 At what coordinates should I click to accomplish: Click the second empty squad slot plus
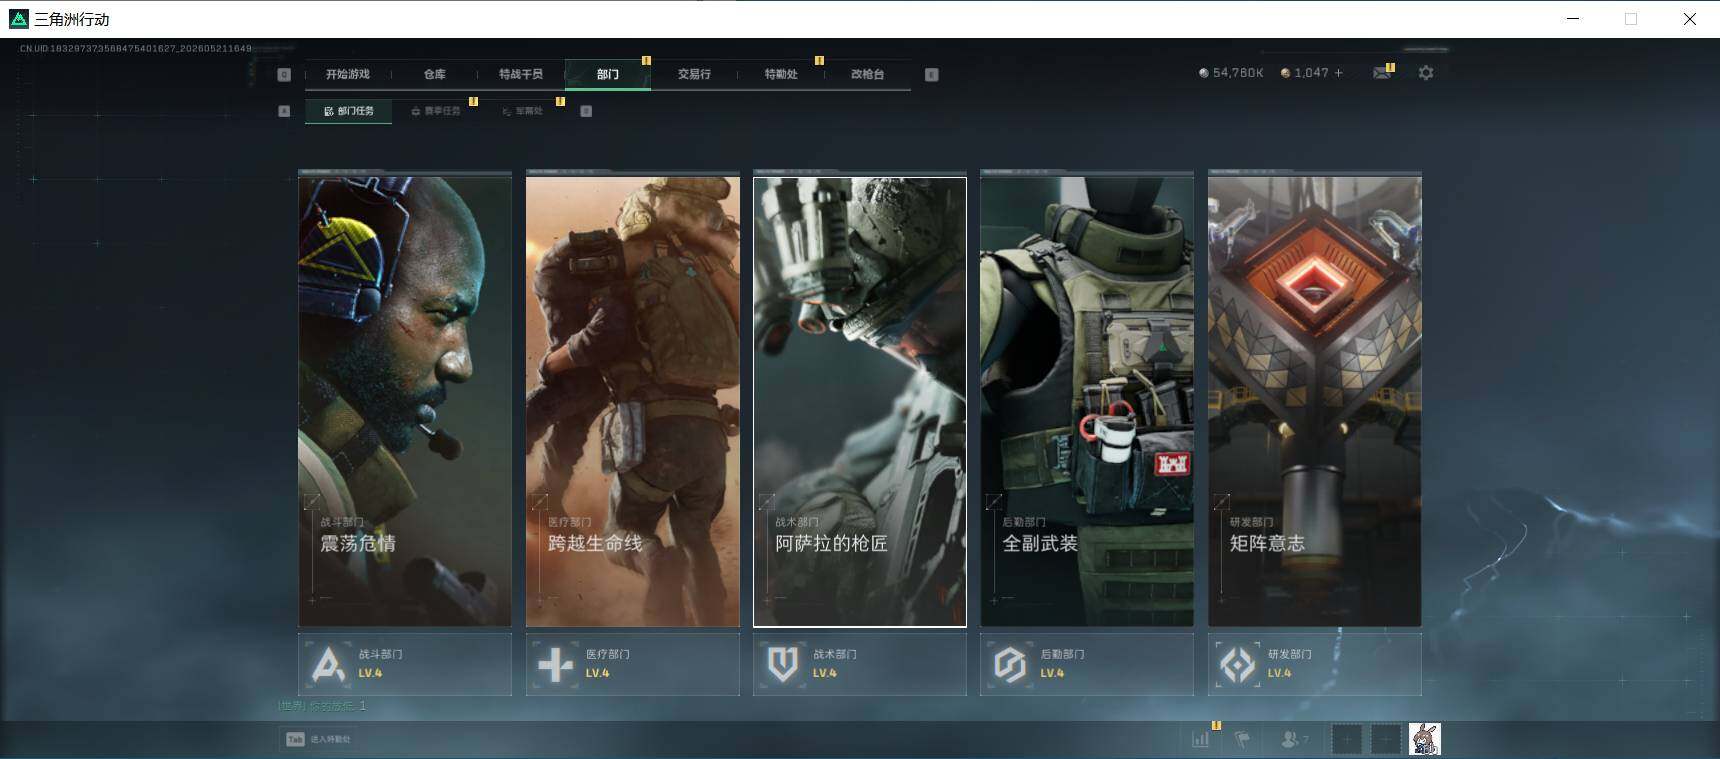click(x=1386, y=740)
